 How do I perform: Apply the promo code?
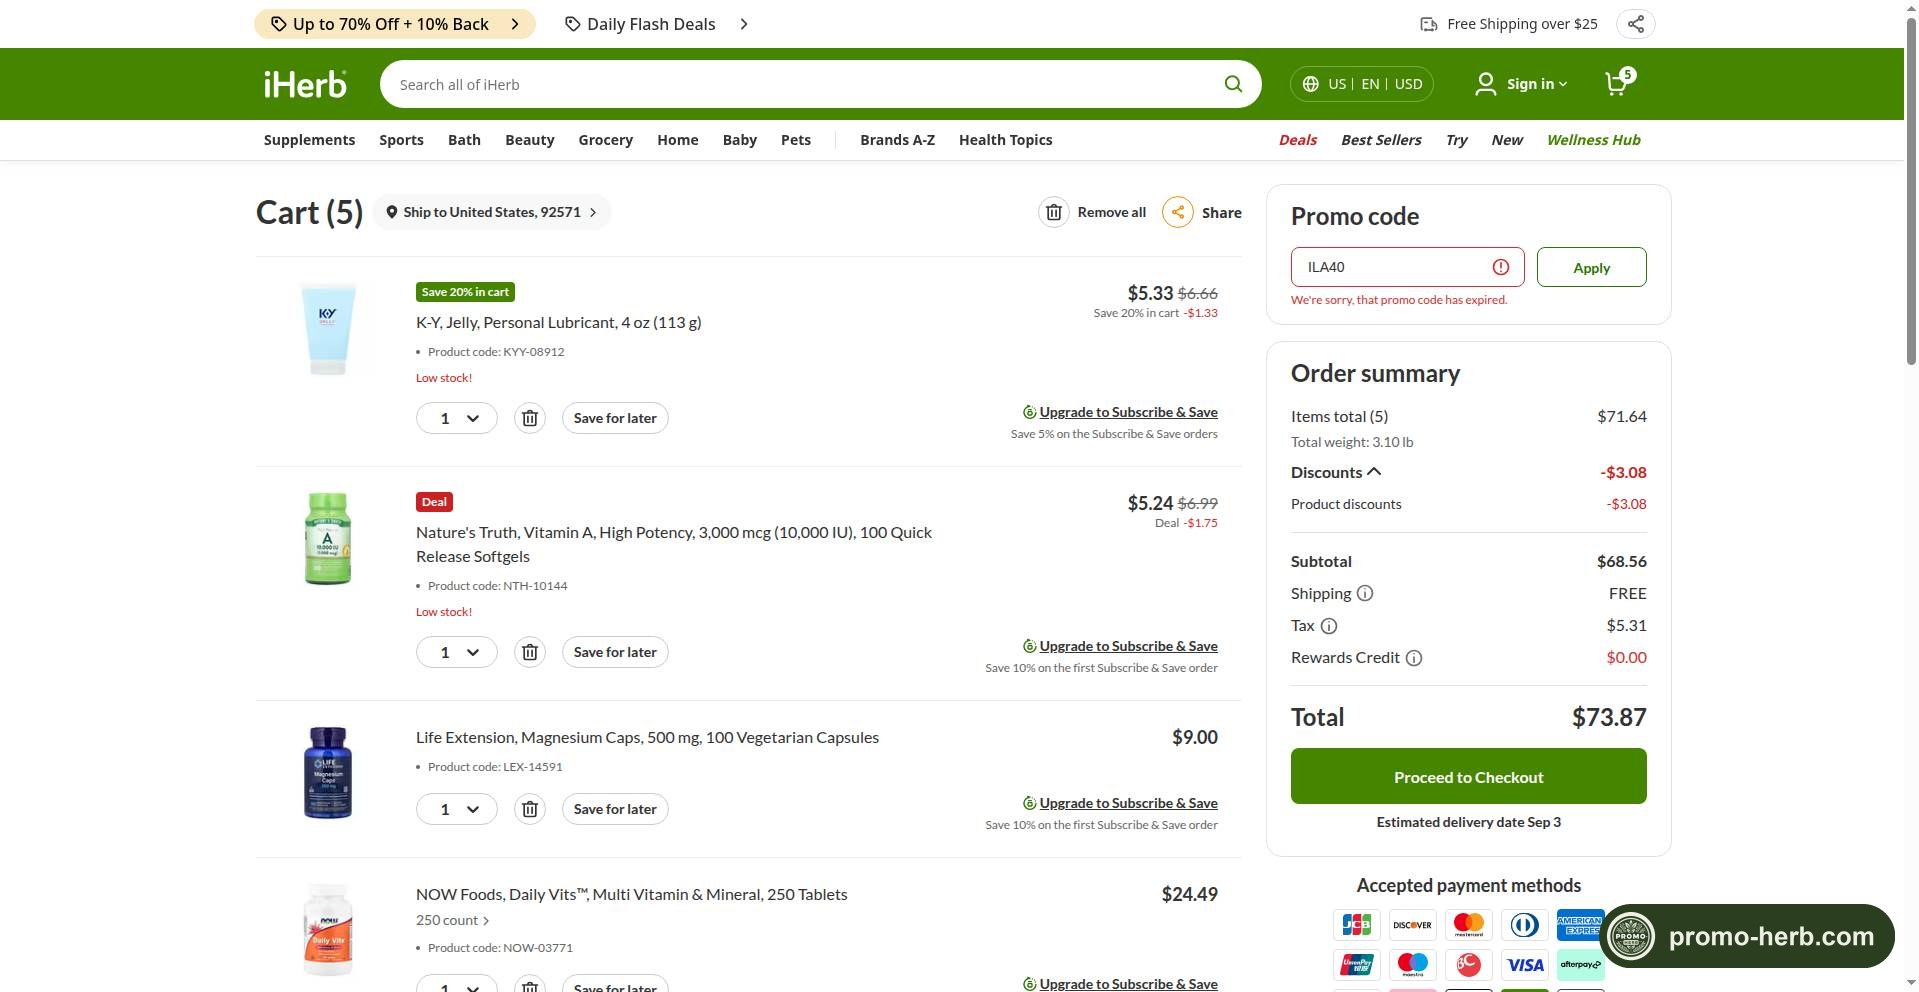[1591, 267]
